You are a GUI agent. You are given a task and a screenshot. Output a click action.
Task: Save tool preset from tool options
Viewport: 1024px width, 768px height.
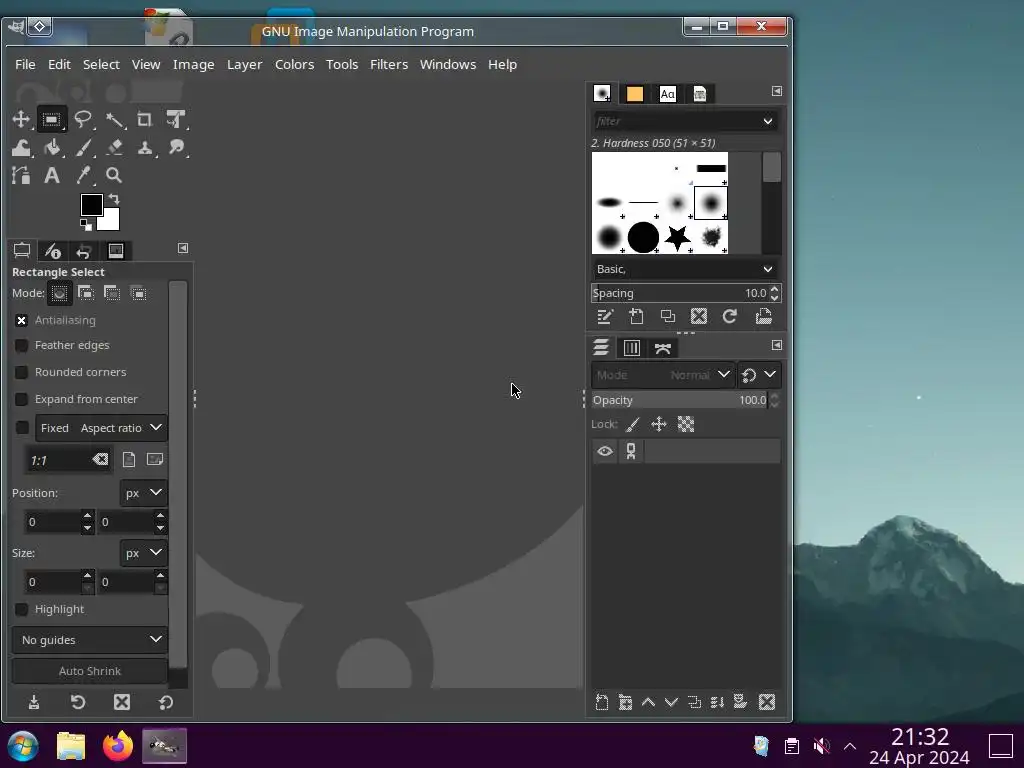34,703
